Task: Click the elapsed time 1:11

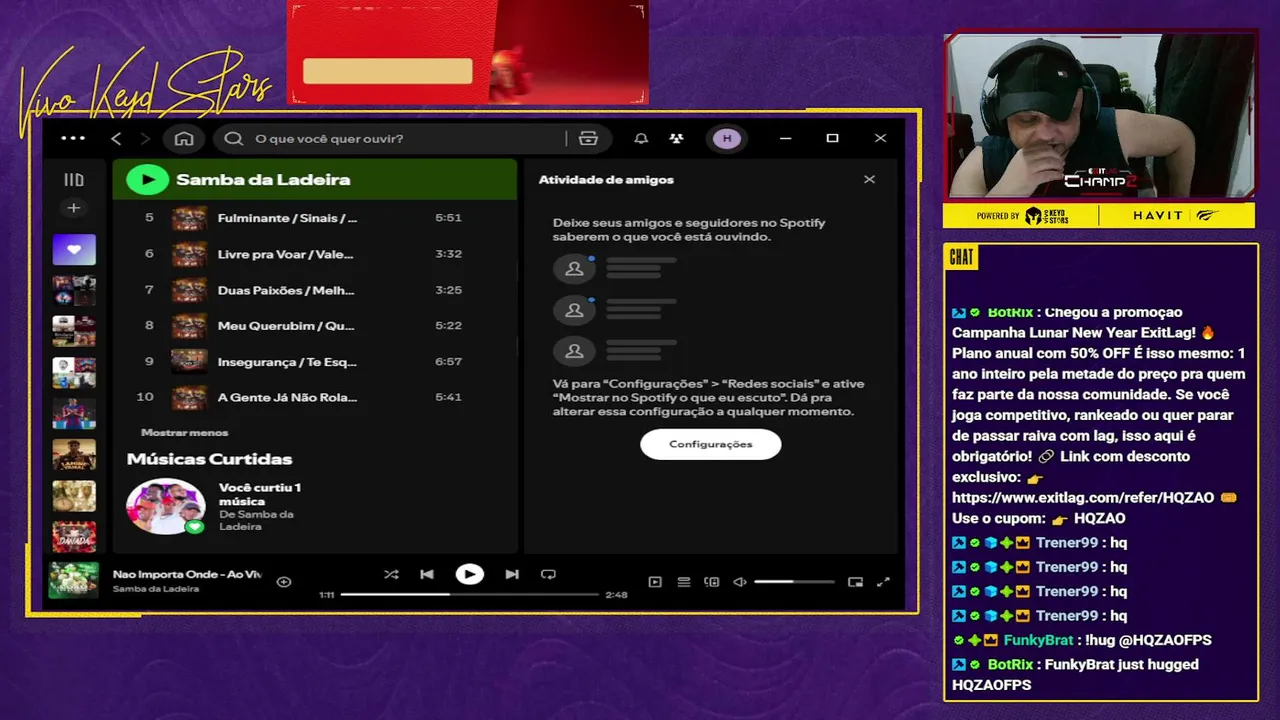Action: [x=326, y=595]
